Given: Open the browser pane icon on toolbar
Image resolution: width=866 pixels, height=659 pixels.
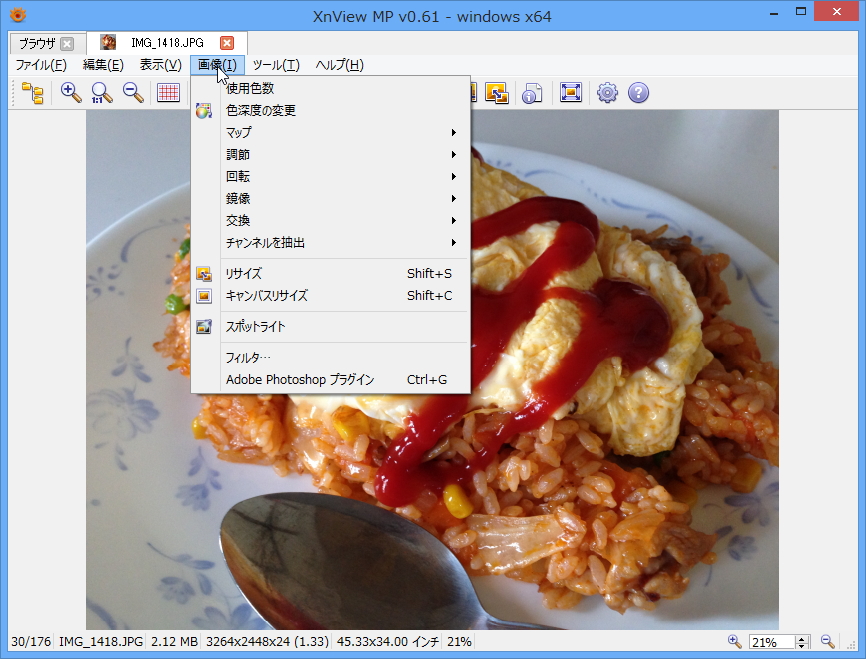Looking at the screenshot, I should pos(31,92).
